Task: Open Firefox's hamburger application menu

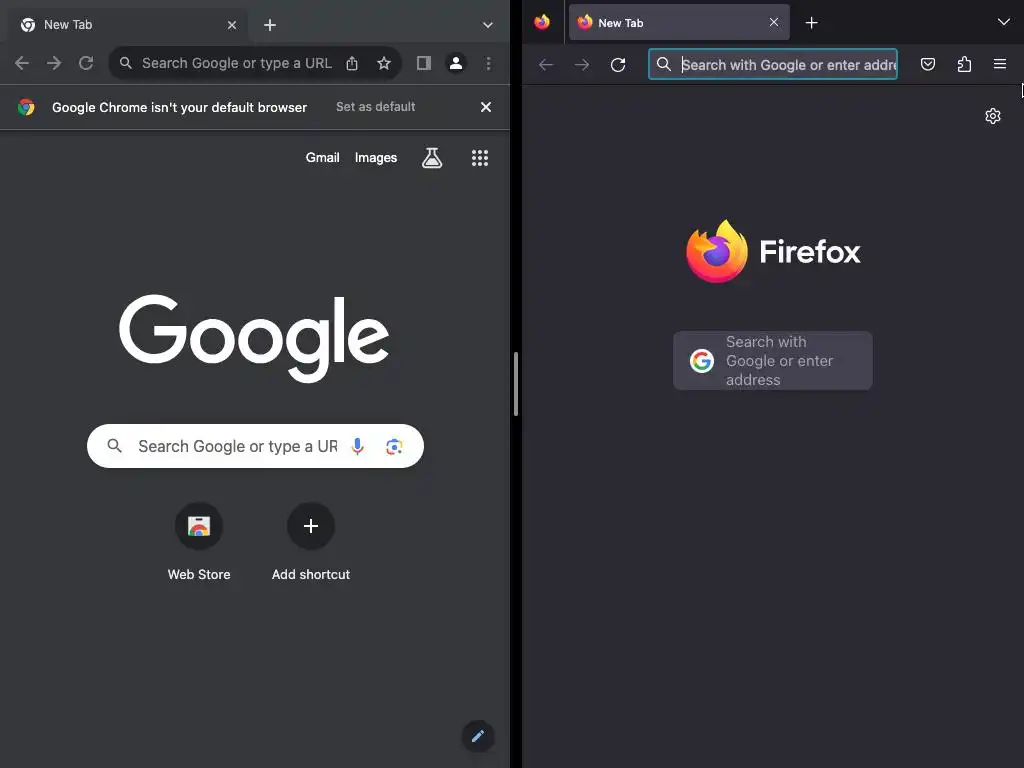Action: click(x=999, y=64)
